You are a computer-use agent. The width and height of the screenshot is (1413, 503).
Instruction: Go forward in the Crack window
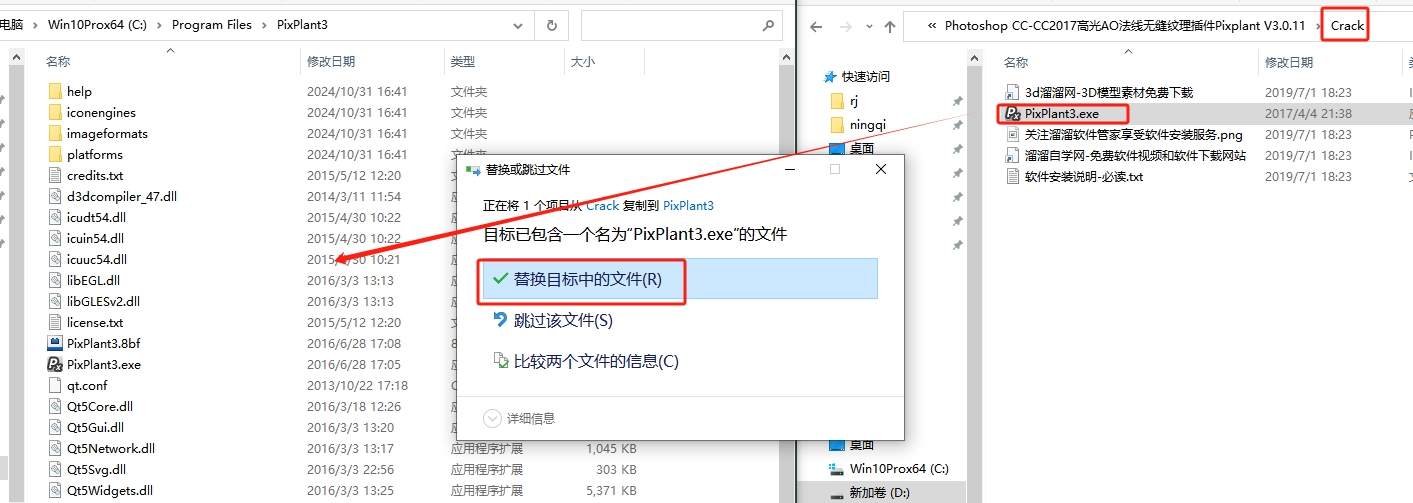tap(846, 26)
